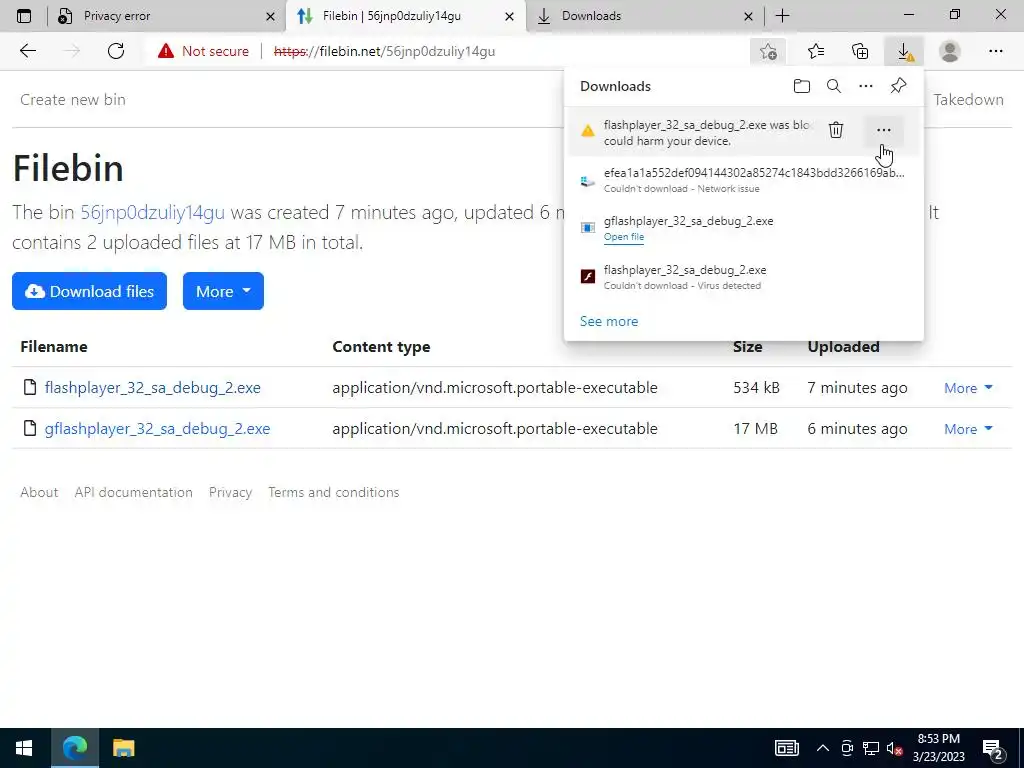Open a new tab with plus icon
This screenshot has height=768, width=1024.
click(782, 16)
